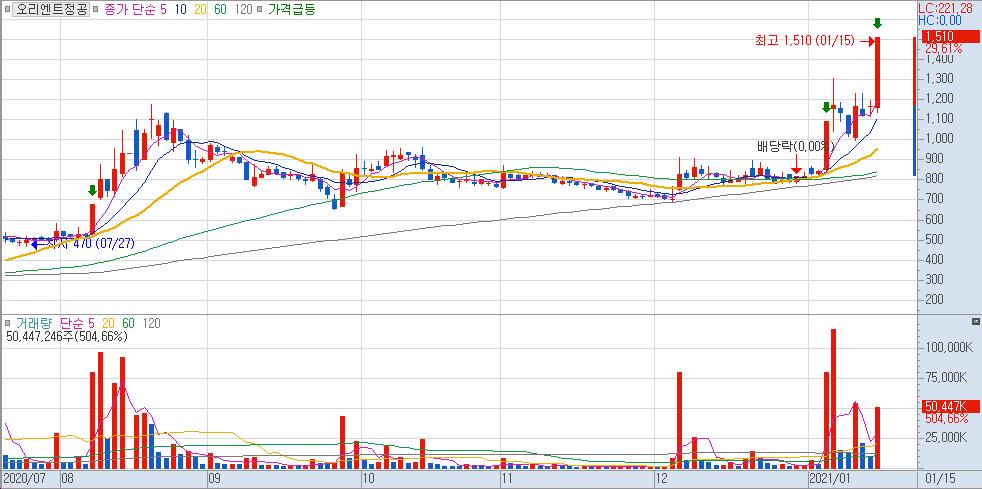Click the 거래량 volume indicator label
Viewport: 982px width, 489px height.
35,323
